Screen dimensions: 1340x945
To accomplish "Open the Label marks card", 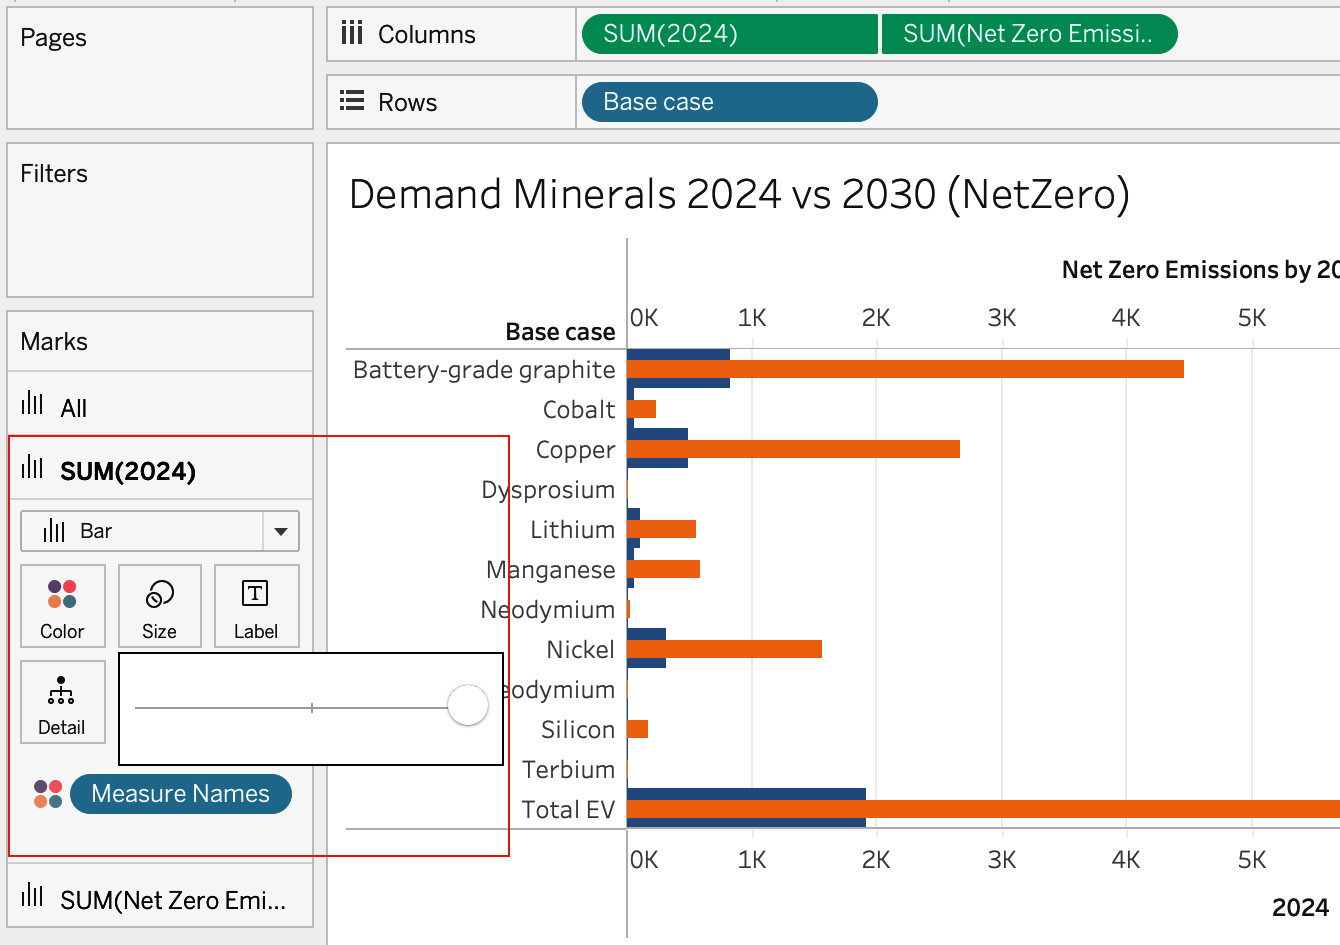I will (x=256, y=606).
